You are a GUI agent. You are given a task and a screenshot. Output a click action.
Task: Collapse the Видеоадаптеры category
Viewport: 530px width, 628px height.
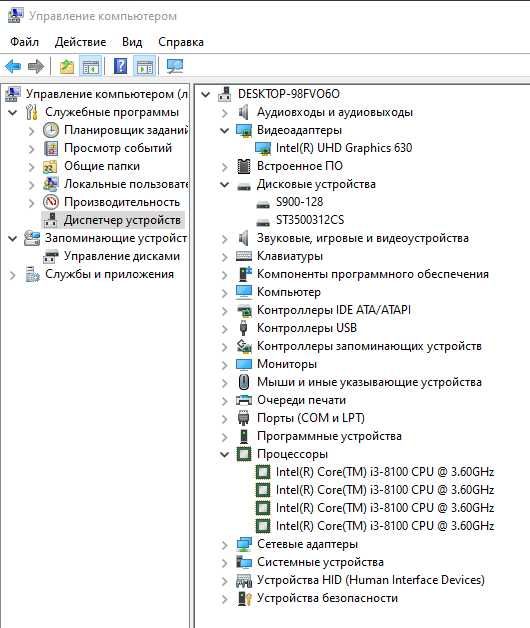pyautogui.click(x=225, y=130)
